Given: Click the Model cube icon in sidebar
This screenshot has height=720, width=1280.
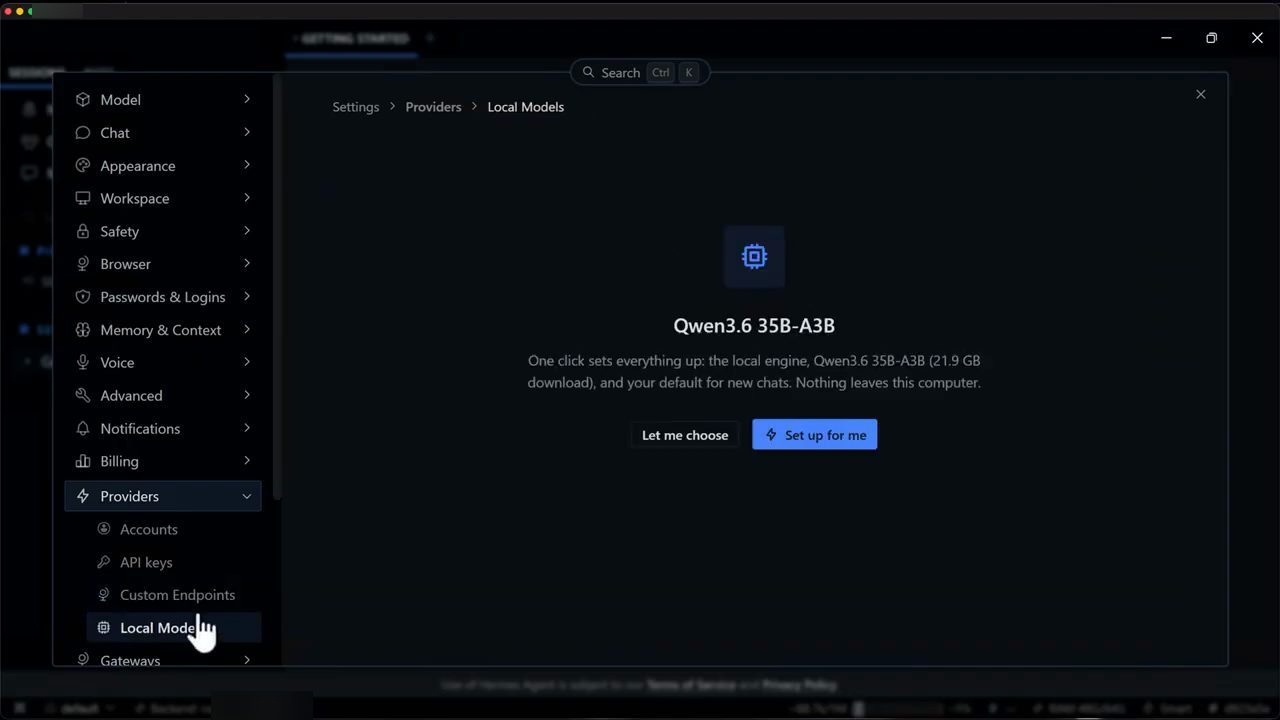Looking at the screenshot, I should pos(83,100).
